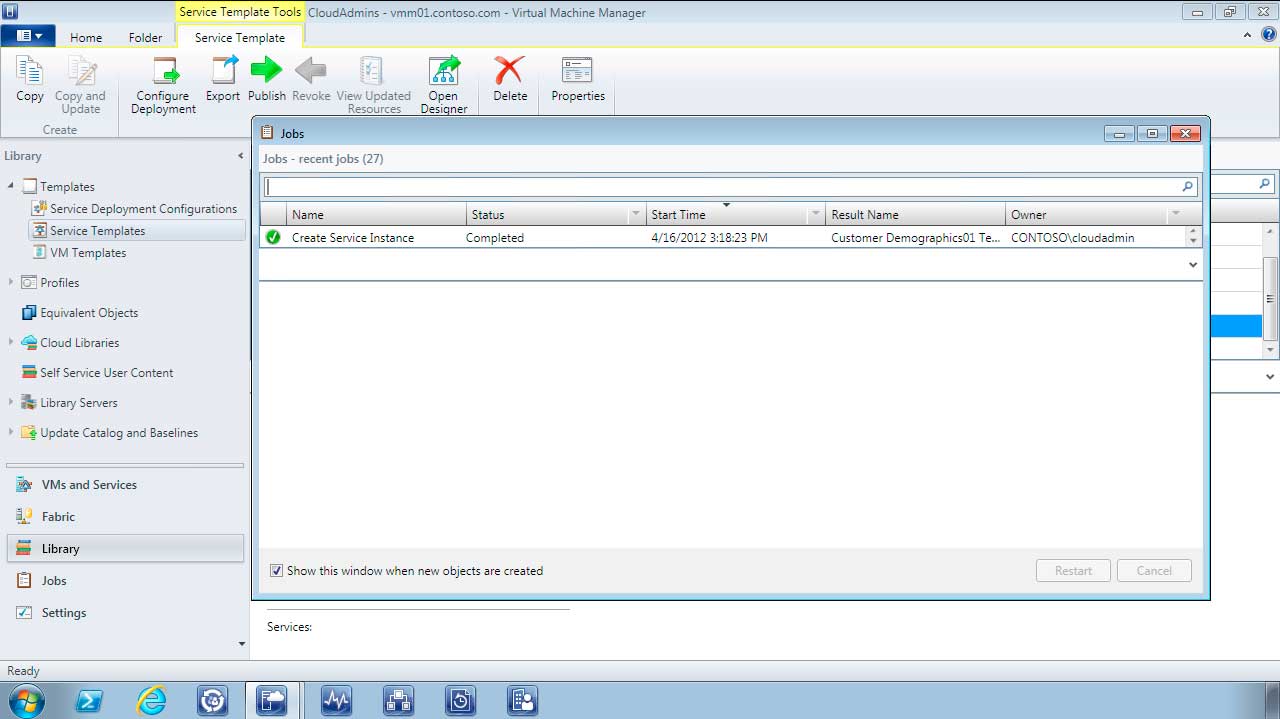Select Service Deployment Configurations in tree

point(144,209)
